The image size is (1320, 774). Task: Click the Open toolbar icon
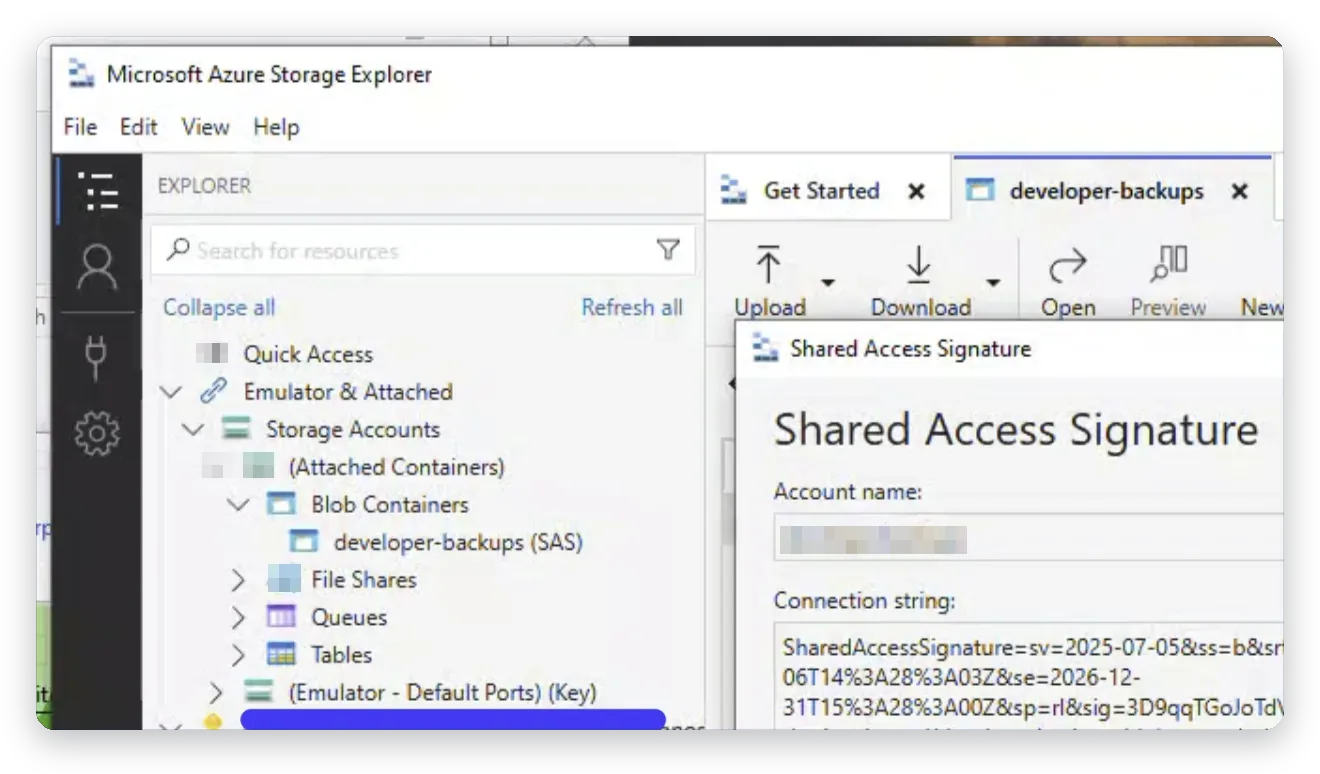[1067, 266]
